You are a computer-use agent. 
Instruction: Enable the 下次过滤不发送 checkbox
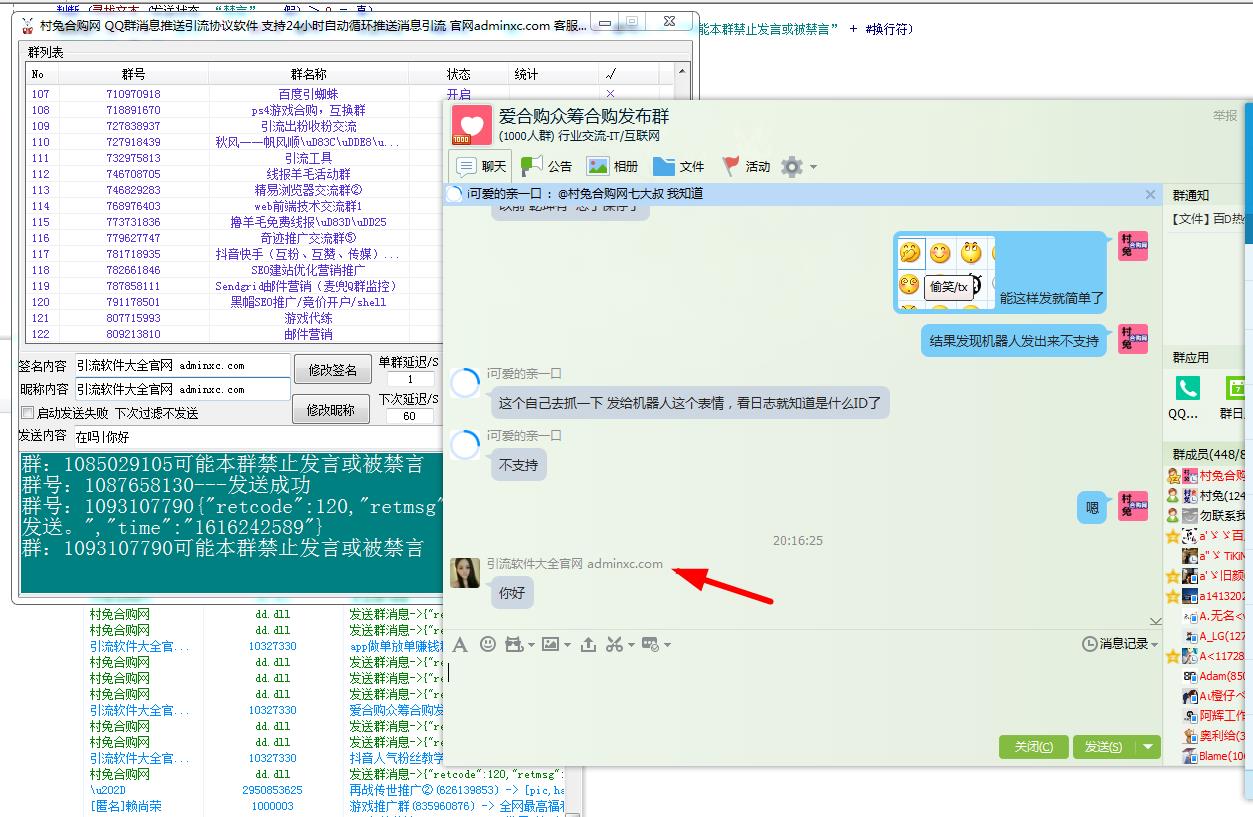pyautogui.click(x=28, y=414)
